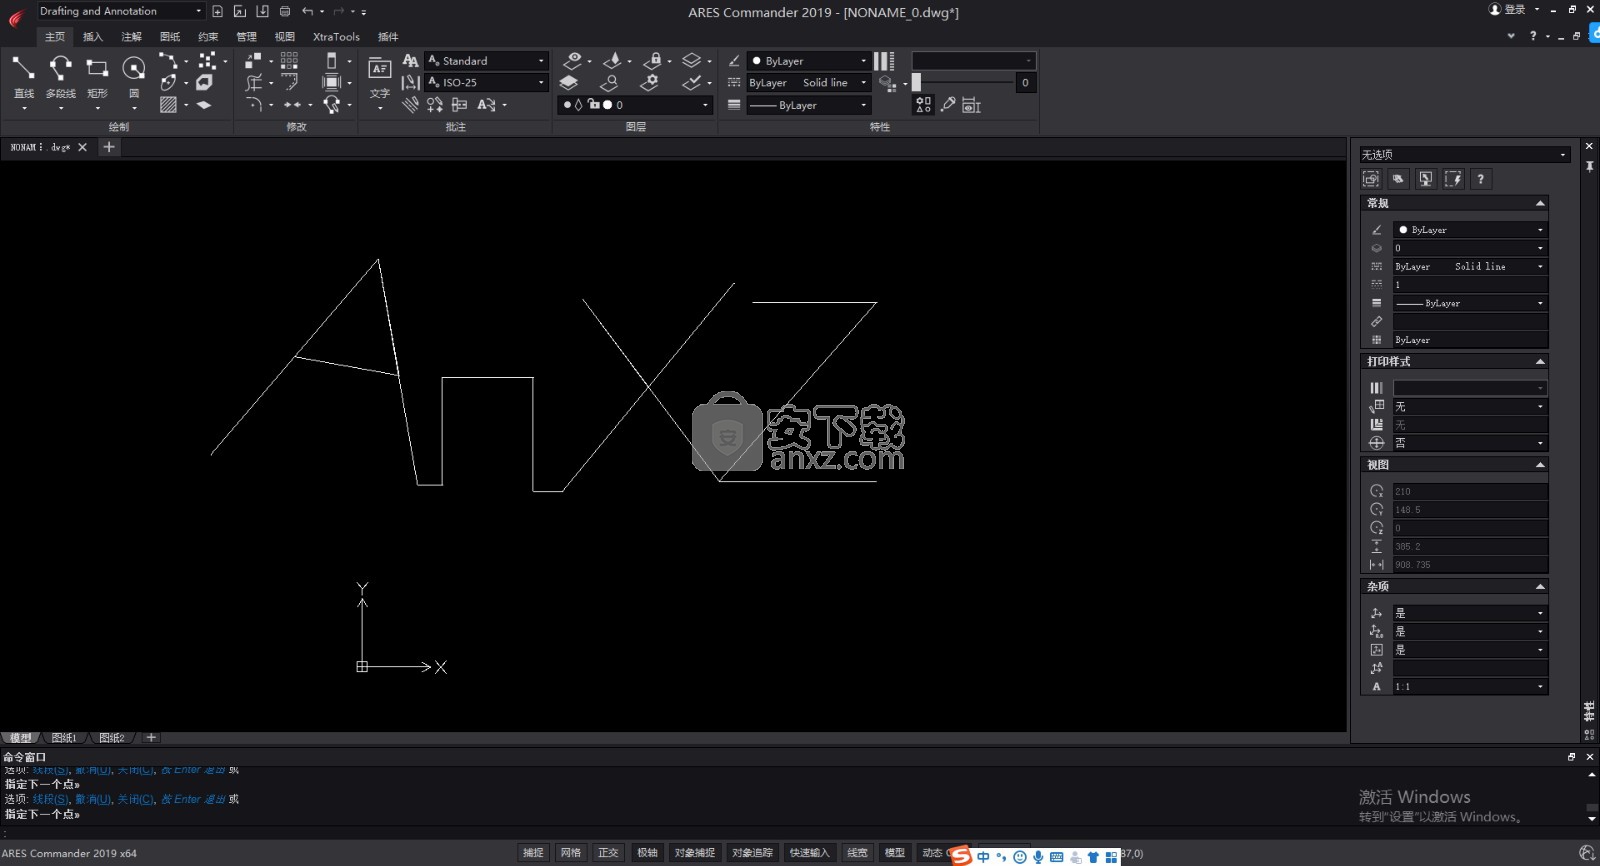The width and height of the screenshot is (1600, 866).
Task: Open the ByLayer line weight dropdown in ribbon
Action: pos(808,105)
